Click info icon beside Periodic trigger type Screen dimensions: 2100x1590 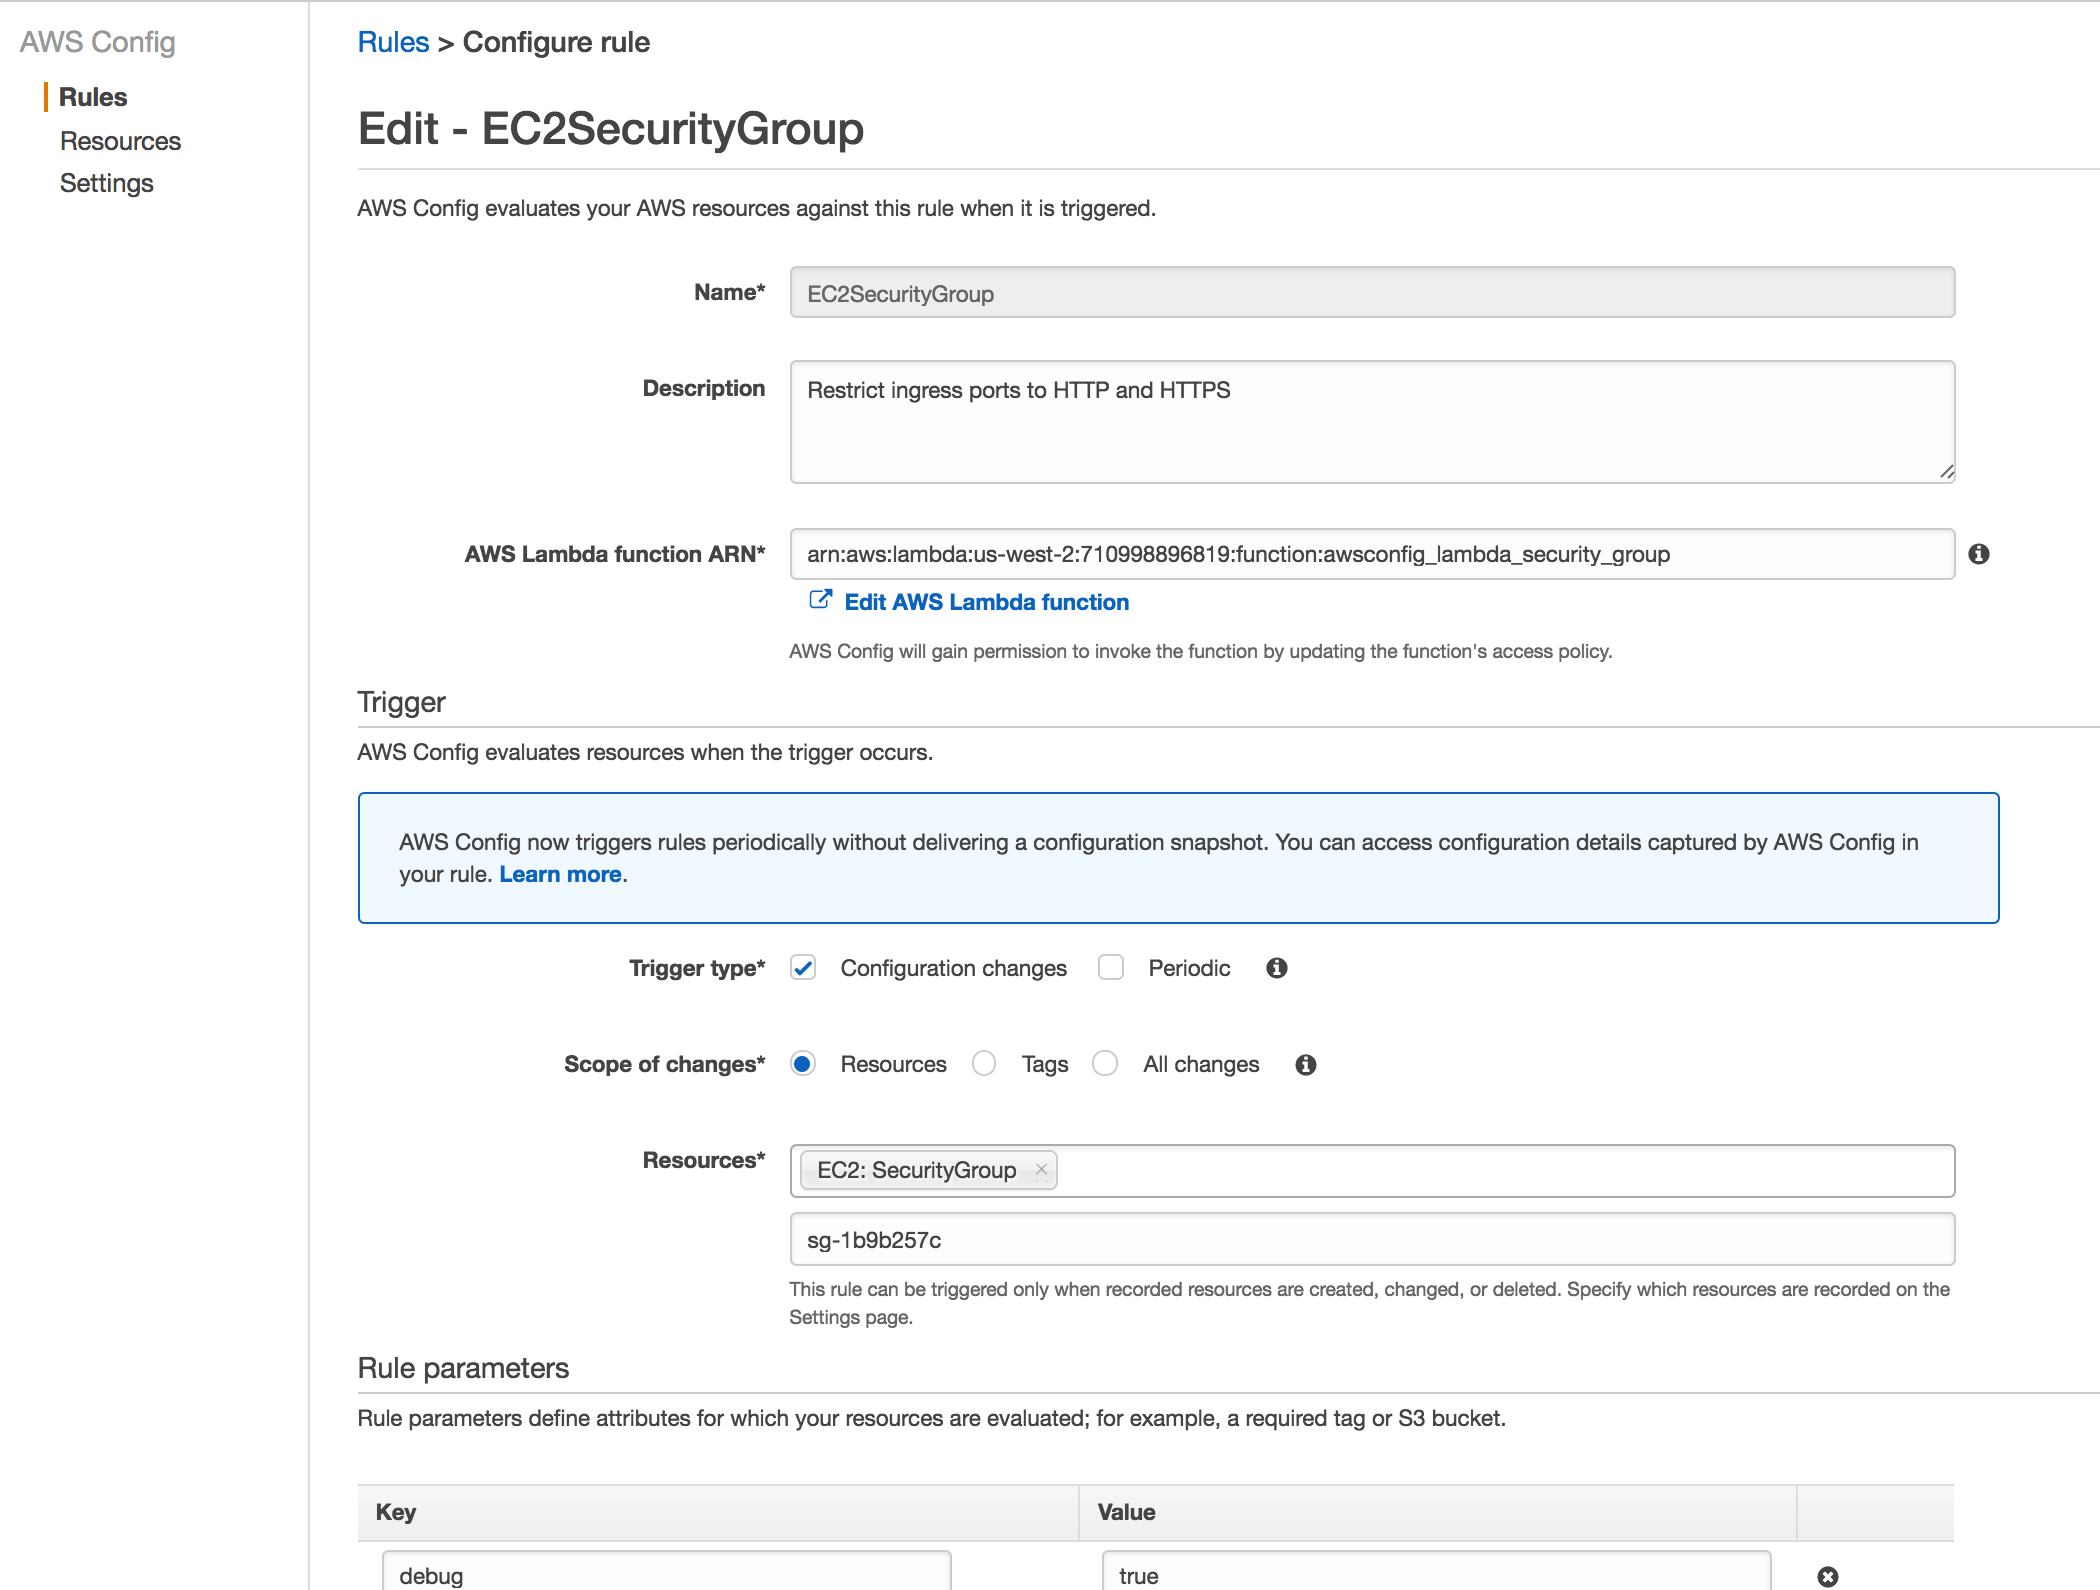pyautogui.click(x=1276, y=968)
